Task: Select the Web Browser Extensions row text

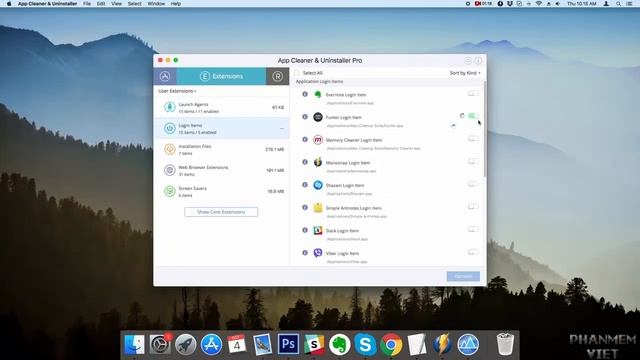Action: pos(203,167)
